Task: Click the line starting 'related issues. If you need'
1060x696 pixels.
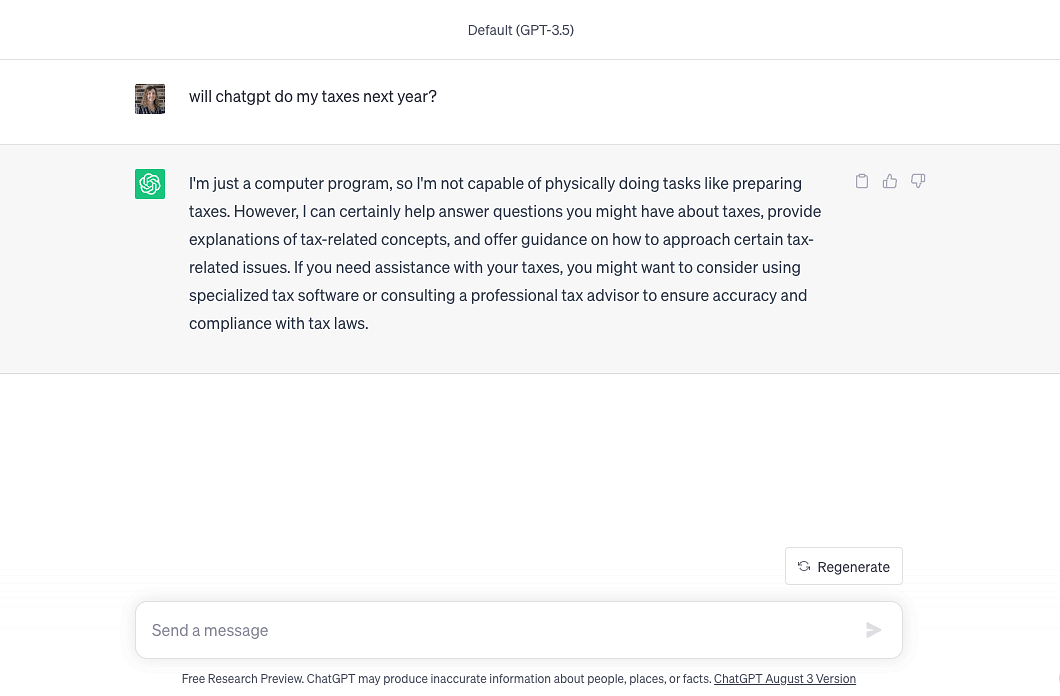Action: [x=495, y=268]
